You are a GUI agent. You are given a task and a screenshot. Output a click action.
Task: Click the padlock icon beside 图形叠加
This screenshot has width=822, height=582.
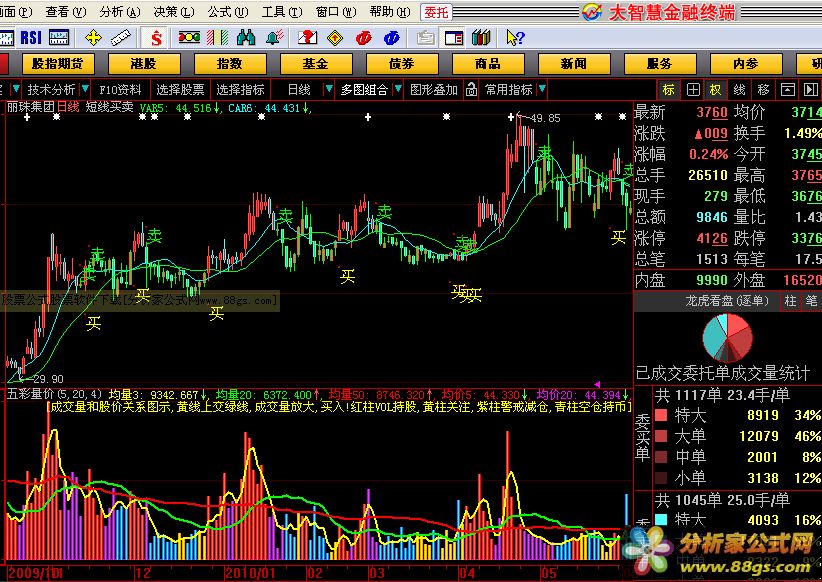pyautogui.click(x=471, y=89)
